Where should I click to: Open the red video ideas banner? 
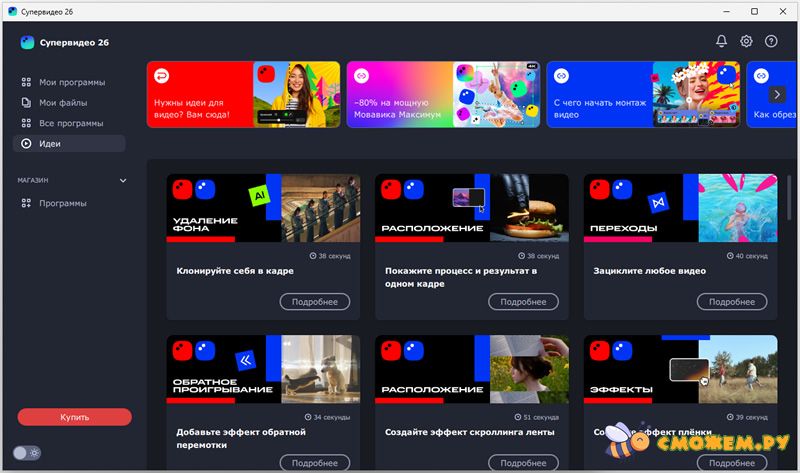(x=243, y=95)
